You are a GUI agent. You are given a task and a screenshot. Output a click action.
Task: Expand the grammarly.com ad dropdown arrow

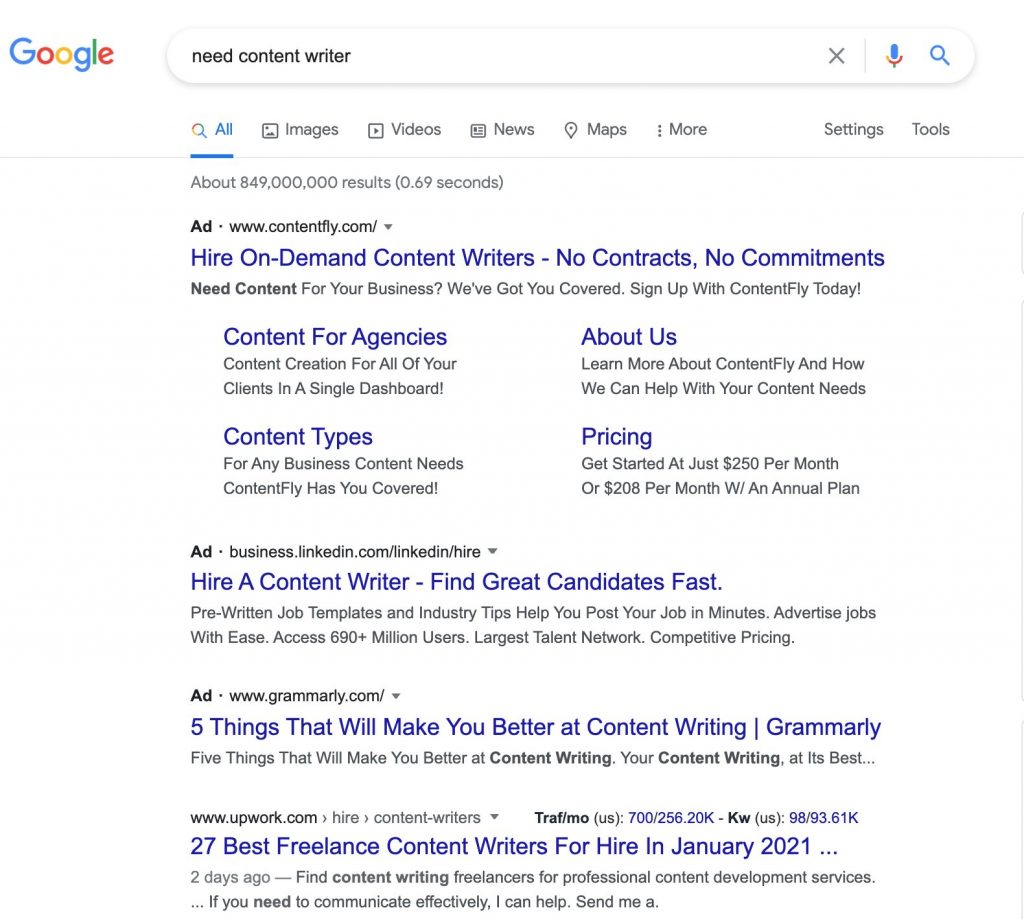396,695
